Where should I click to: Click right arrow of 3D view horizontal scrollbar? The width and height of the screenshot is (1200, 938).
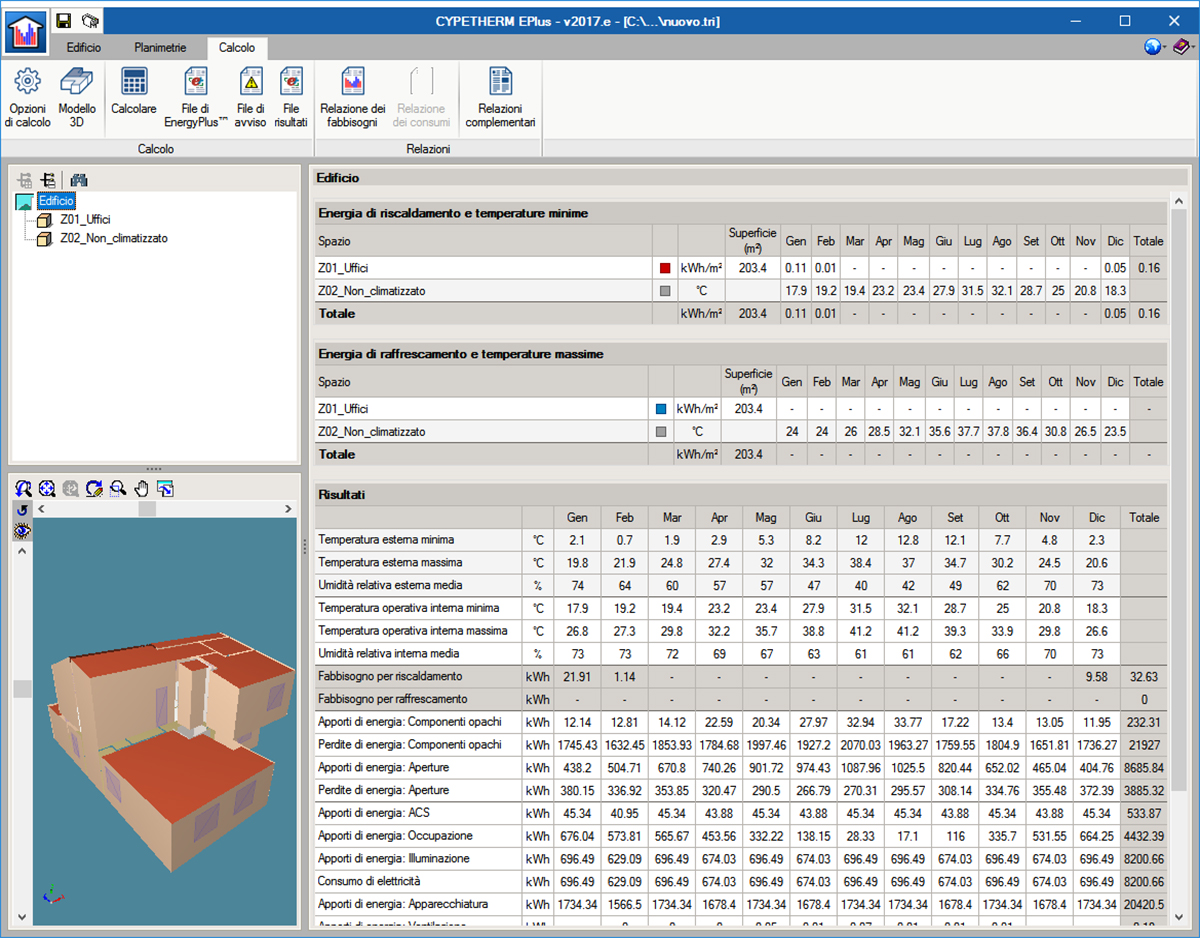[289, 509]
